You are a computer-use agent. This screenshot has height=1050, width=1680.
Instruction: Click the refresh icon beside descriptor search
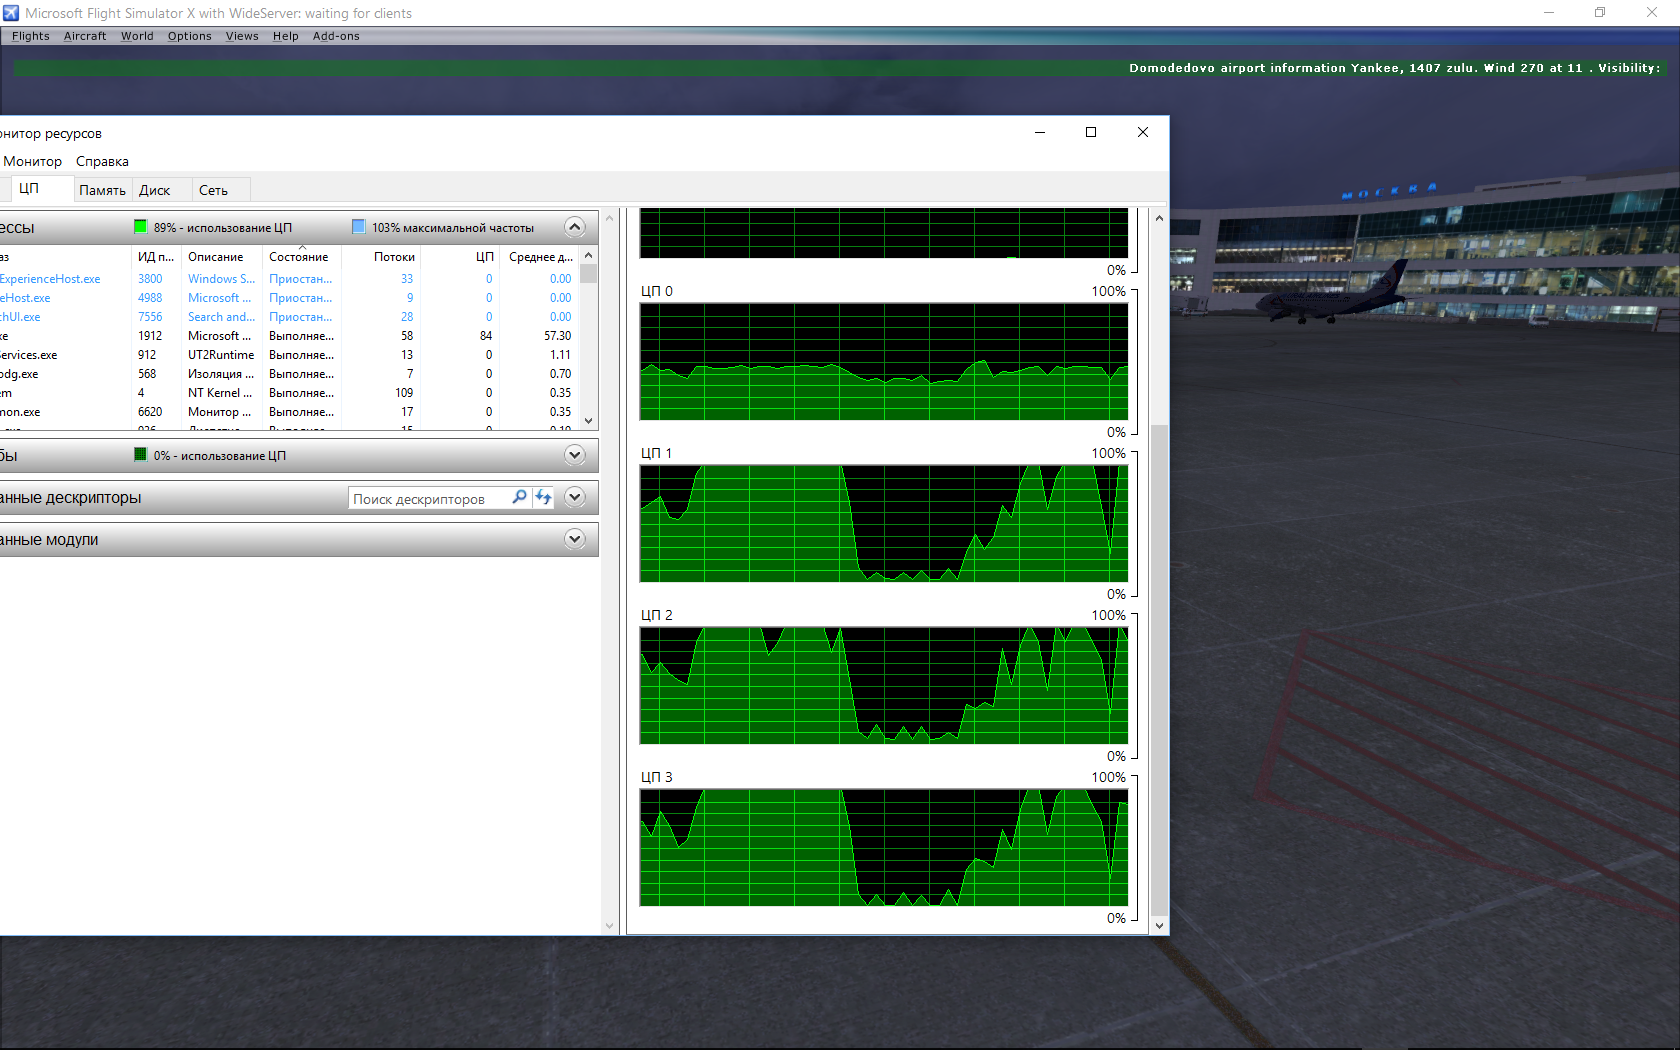543,497
